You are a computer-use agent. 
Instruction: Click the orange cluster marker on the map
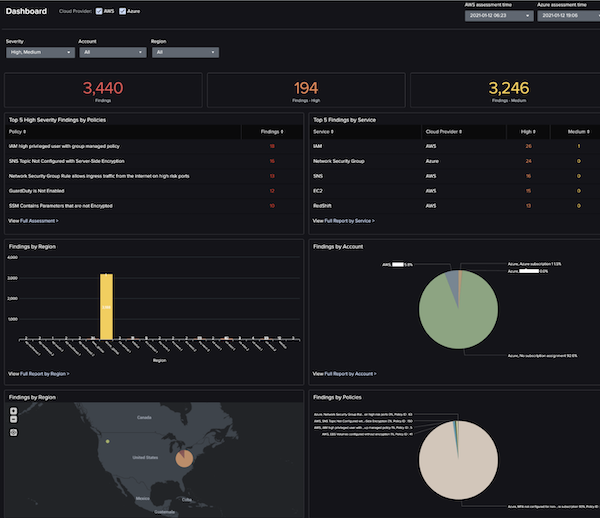pos(184,458)
